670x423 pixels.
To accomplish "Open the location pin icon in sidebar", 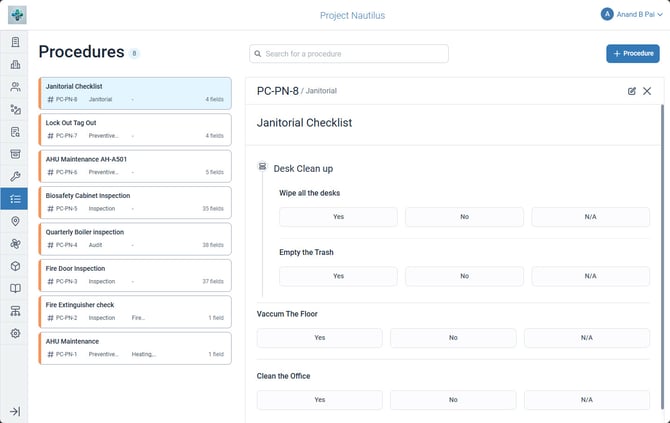I will (15, 221).
